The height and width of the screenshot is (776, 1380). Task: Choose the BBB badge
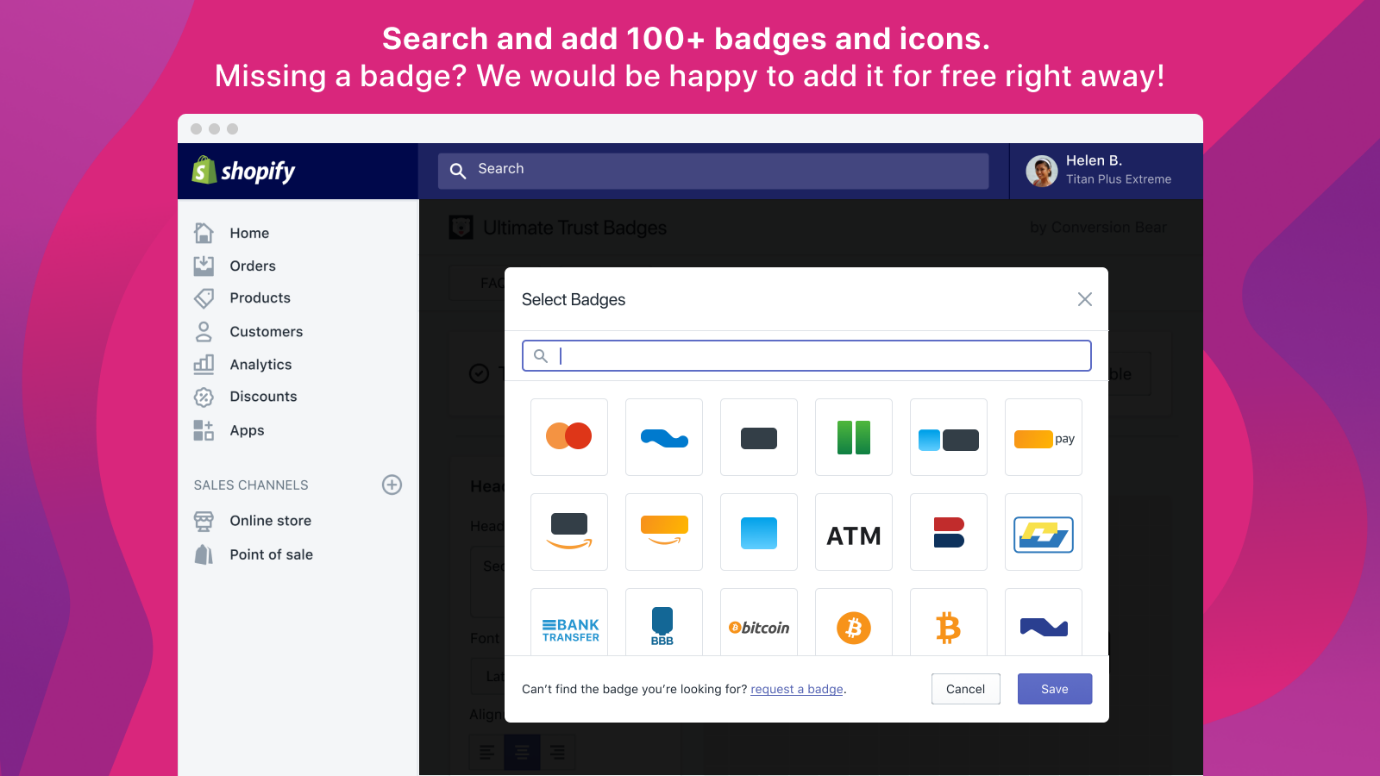(x=664, y=627)
